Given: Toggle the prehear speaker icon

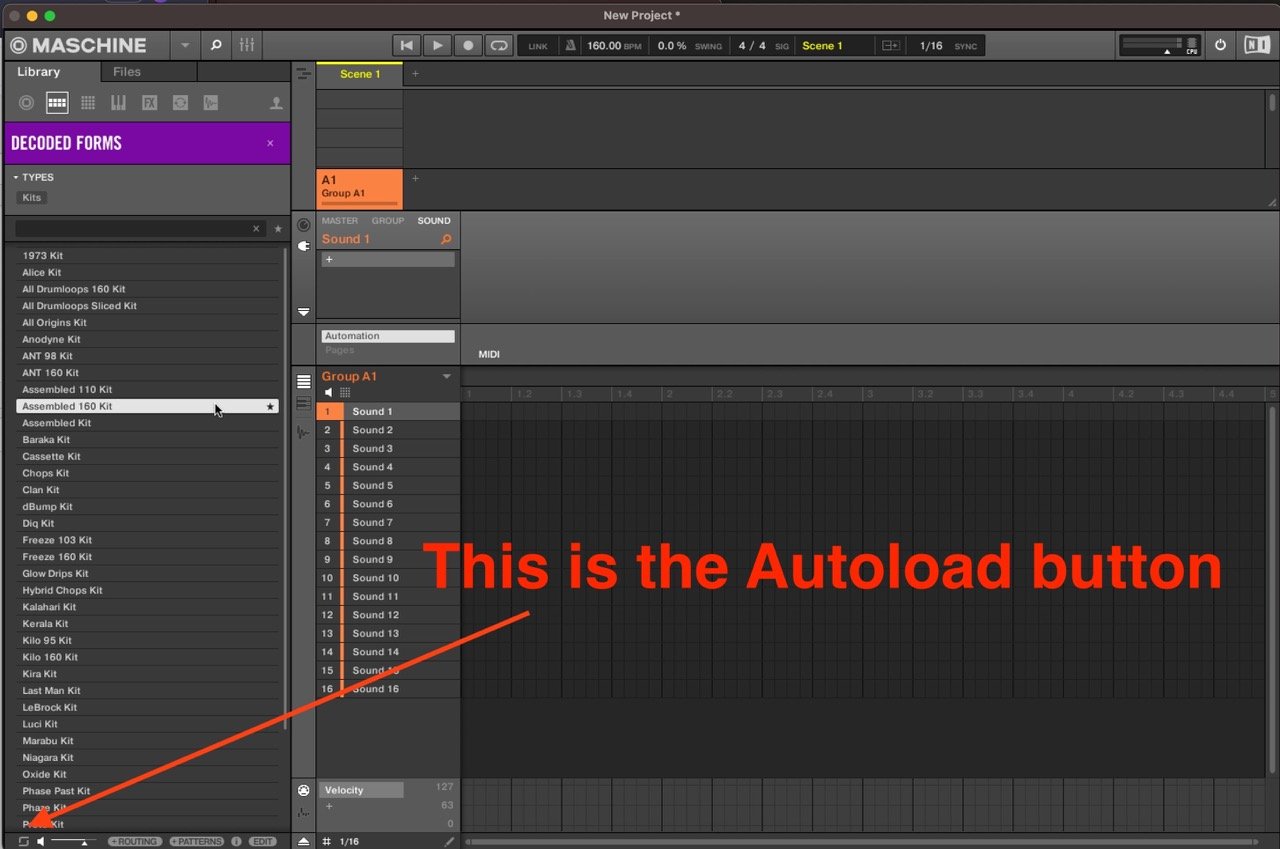Looking at the screenshot, I should [x=41, y=841].
